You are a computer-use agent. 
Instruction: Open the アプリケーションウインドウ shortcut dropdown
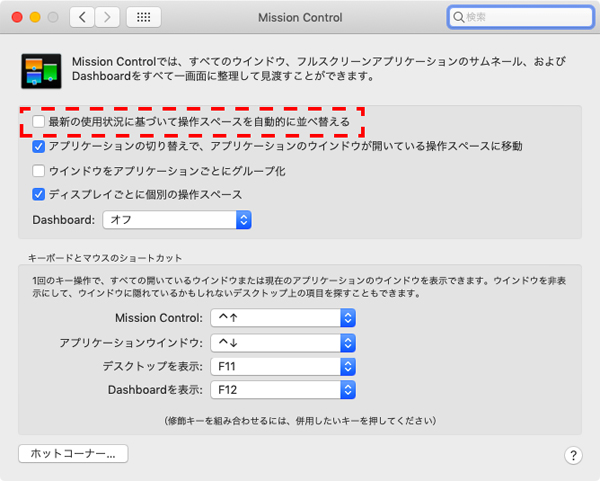coord(283,343)
